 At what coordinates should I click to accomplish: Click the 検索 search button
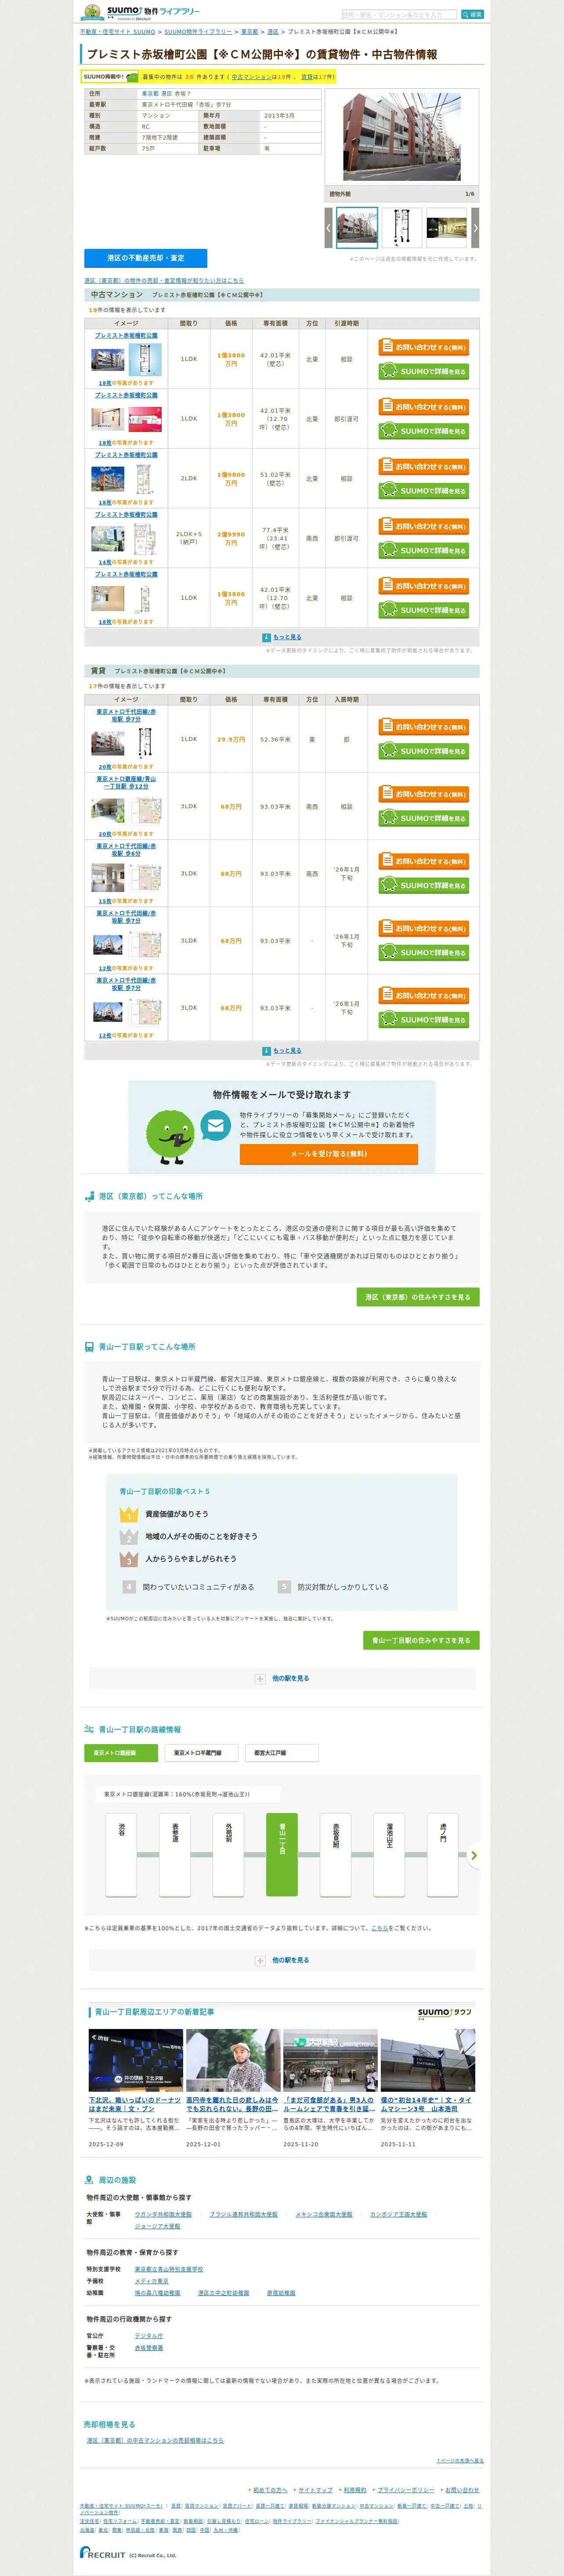click(472, 15)
